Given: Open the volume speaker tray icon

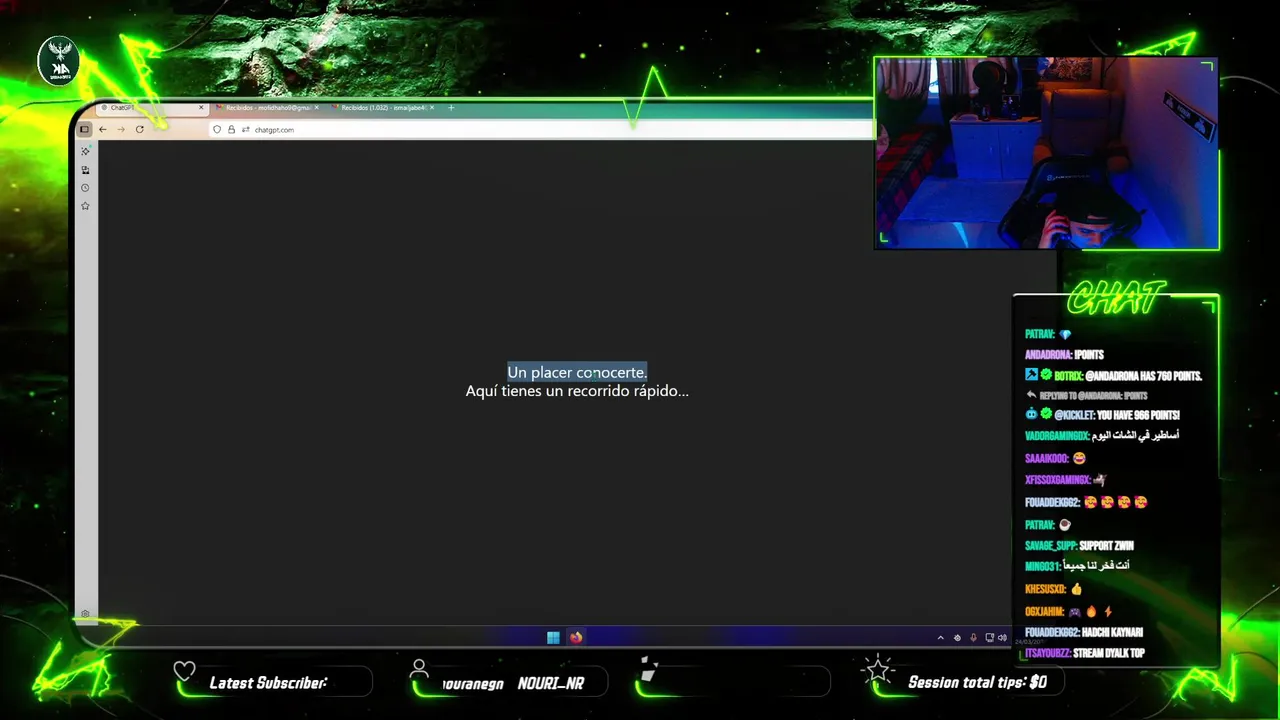Looking at the screenshot, I should (x=1002, y=637).
